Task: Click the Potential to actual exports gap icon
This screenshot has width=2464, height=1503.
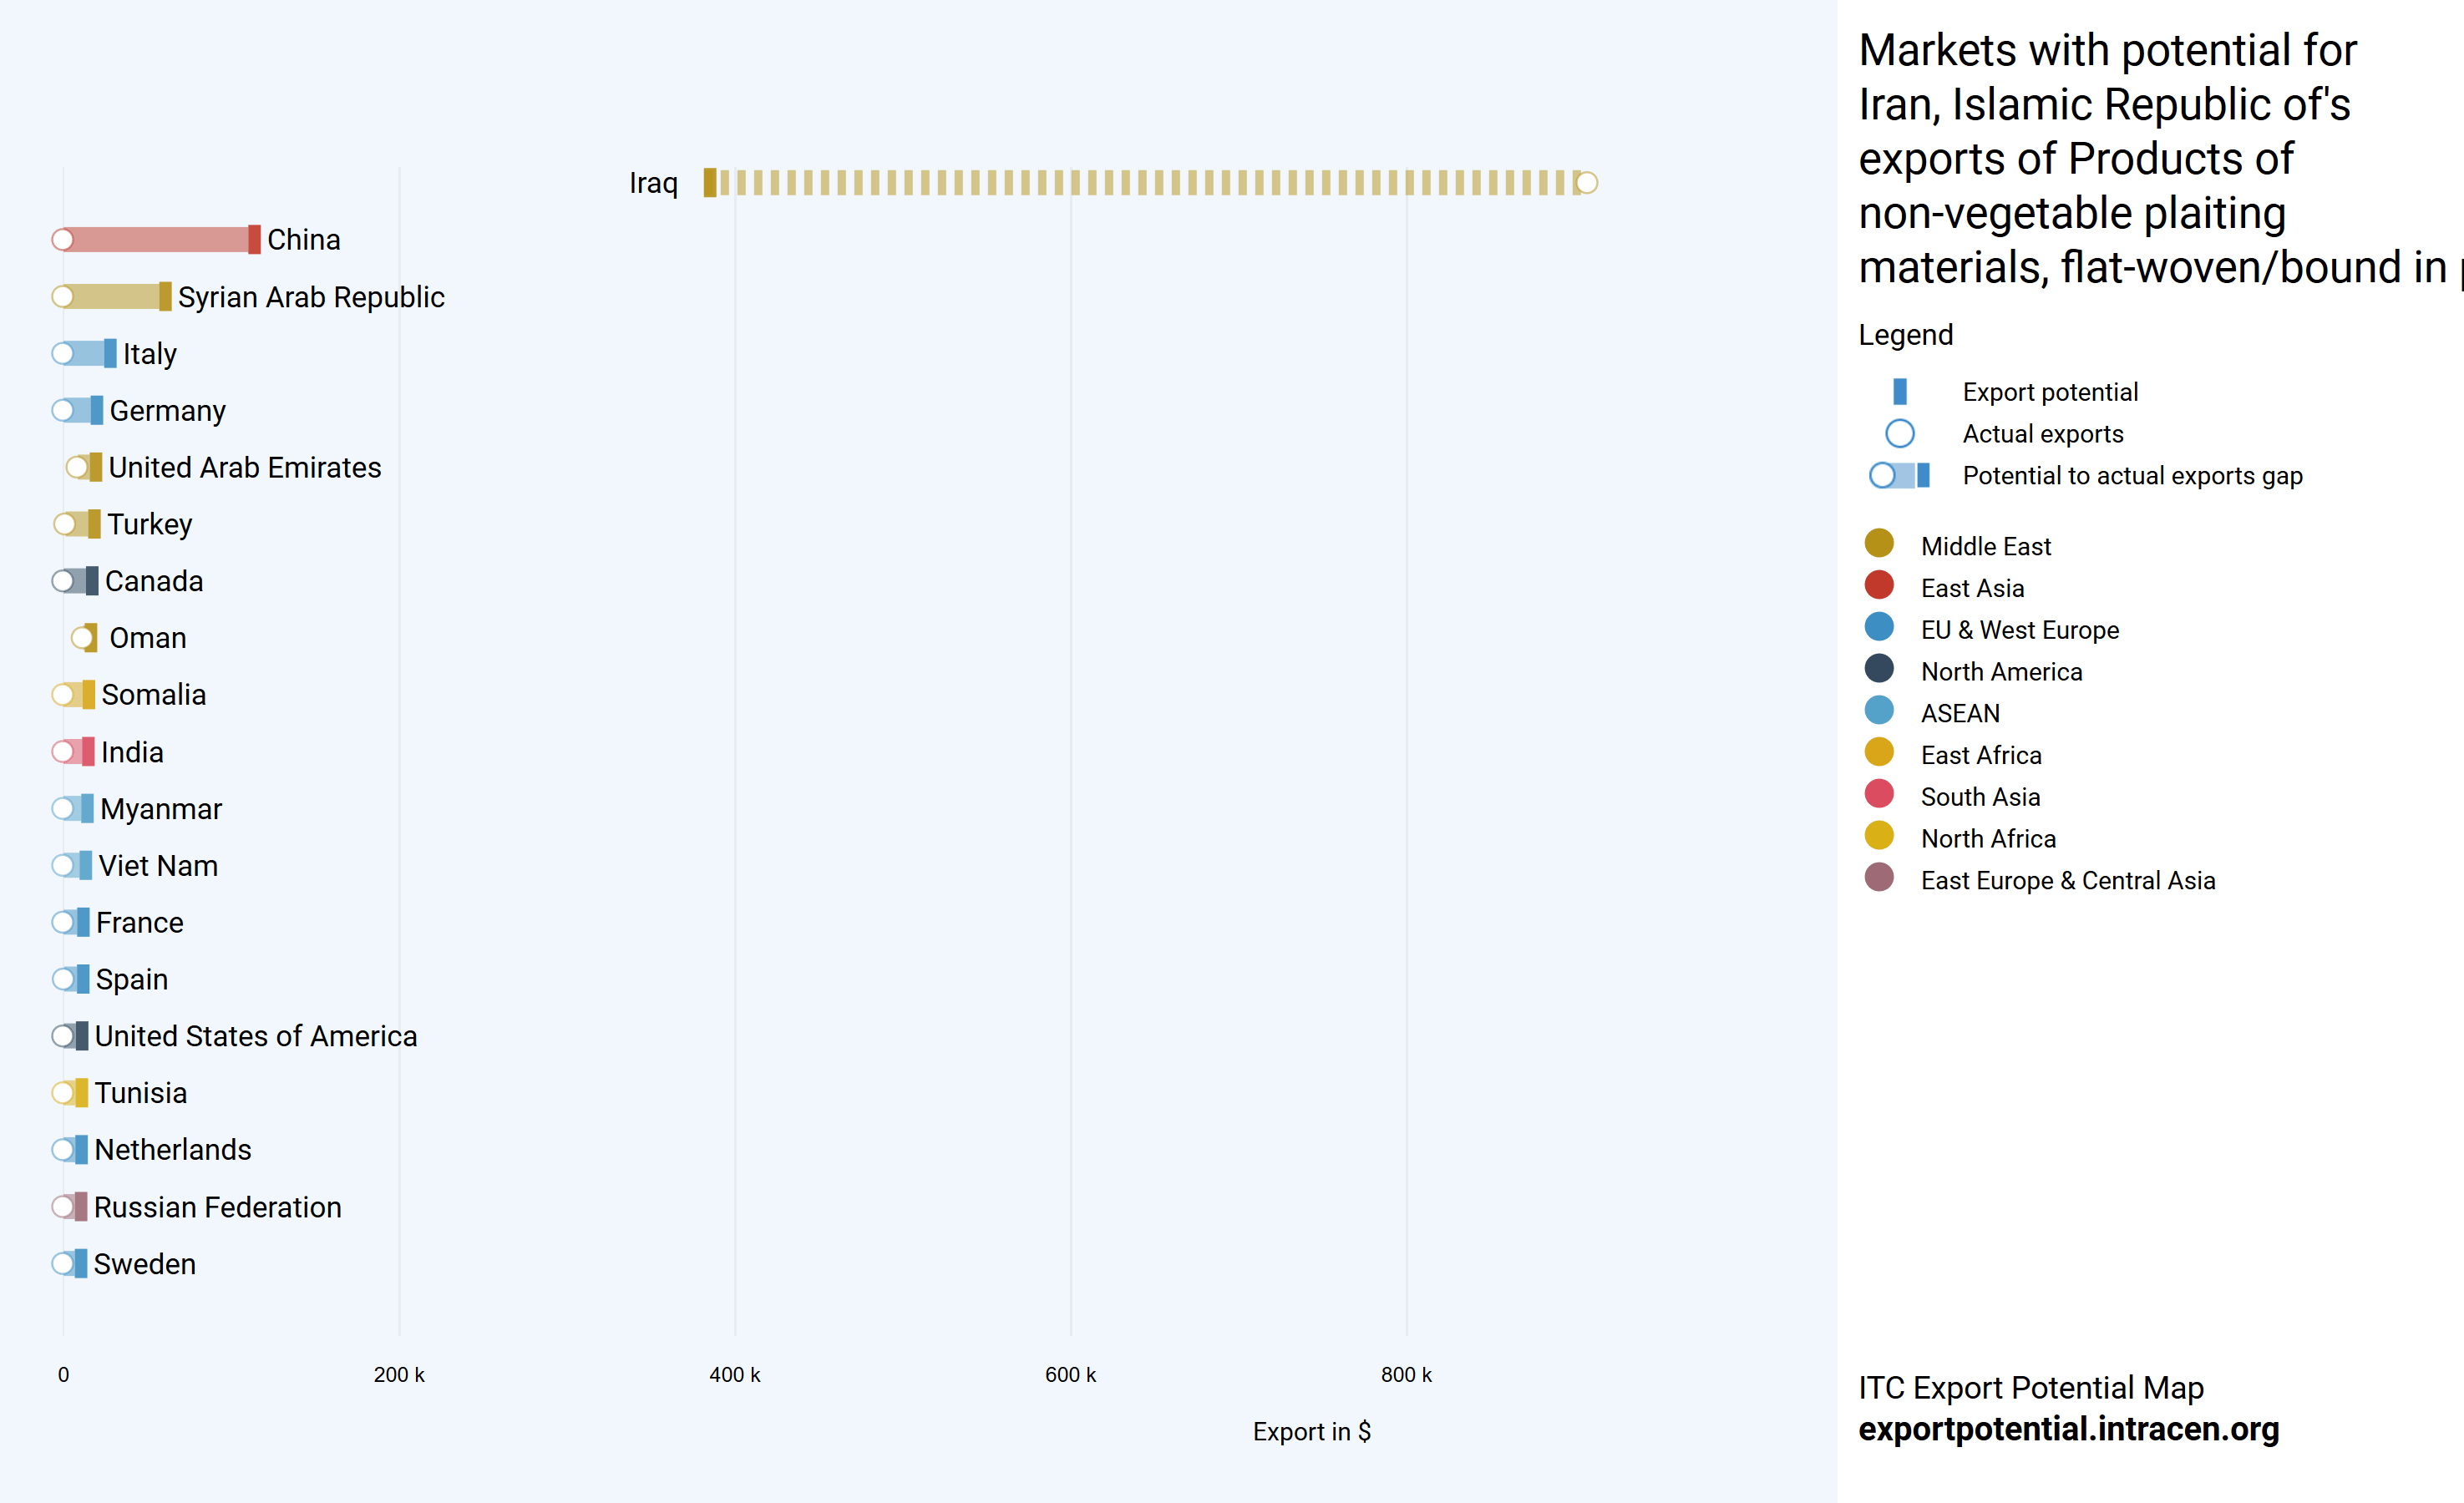Action: tap(1899, 475)
